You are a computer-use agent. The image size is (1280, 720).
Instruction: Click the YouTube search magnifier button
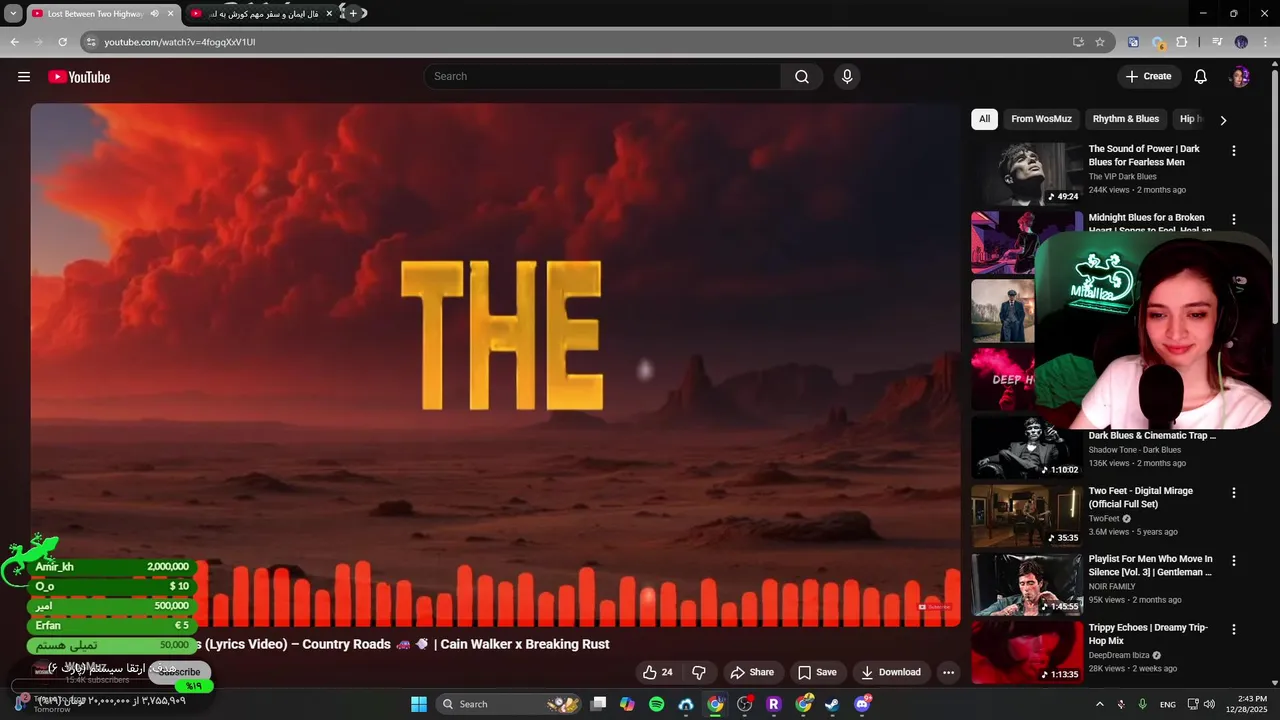point(802,77)
